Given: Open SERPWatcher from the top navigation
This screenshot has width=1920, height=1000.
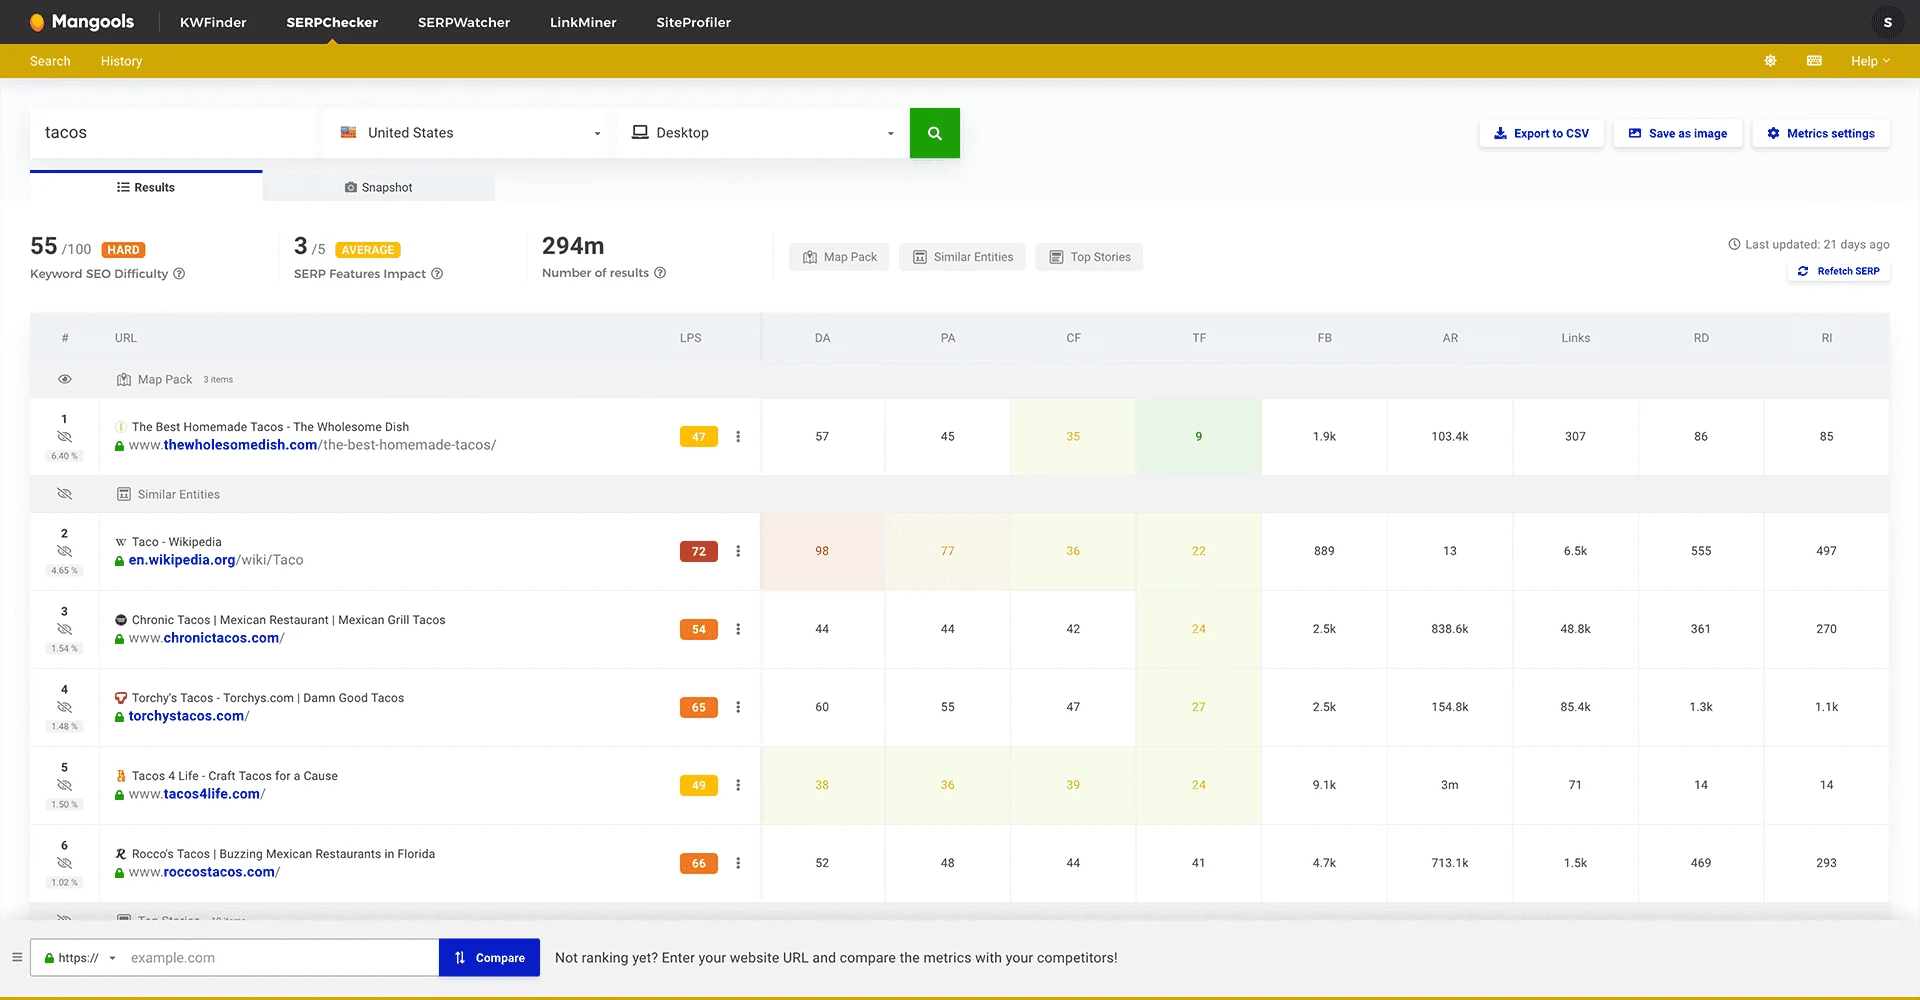Looking at the screenshot, I should pyautogui.click(x=463, y=22).
